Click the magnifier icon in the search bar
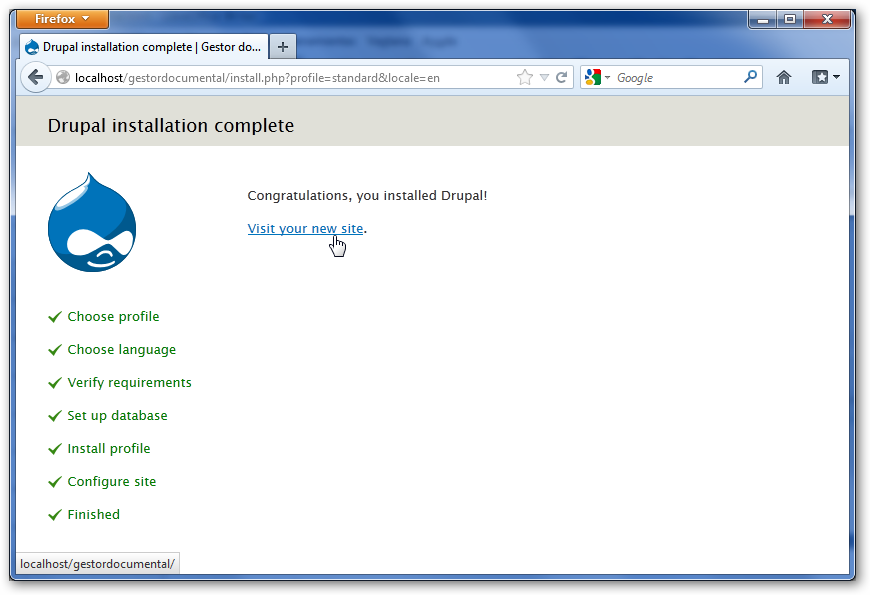This screenshot has height=595, width=870. [x=750, y=77]
